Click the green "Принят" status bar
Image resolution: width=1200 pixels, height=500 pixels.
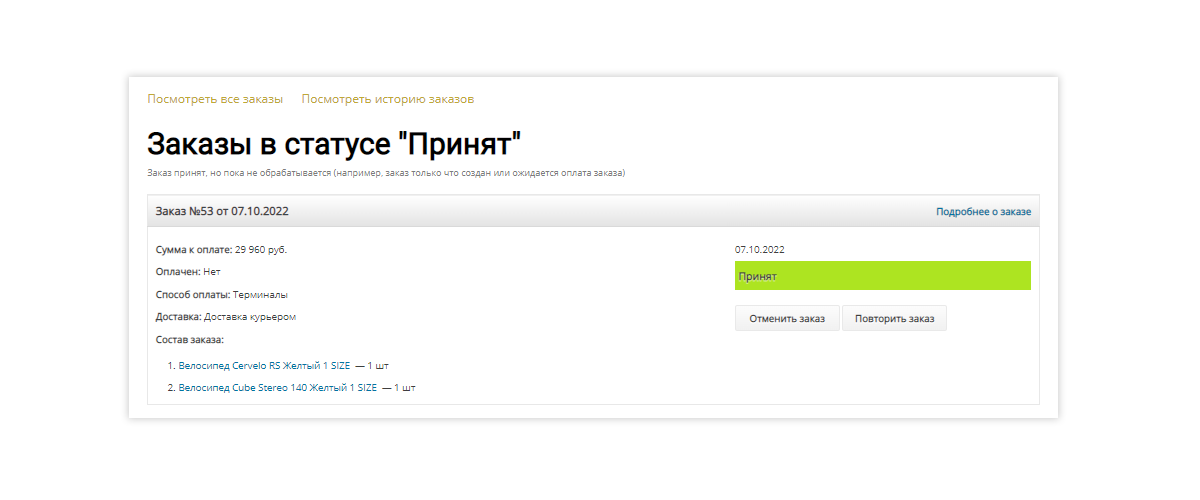coord(882,276)
